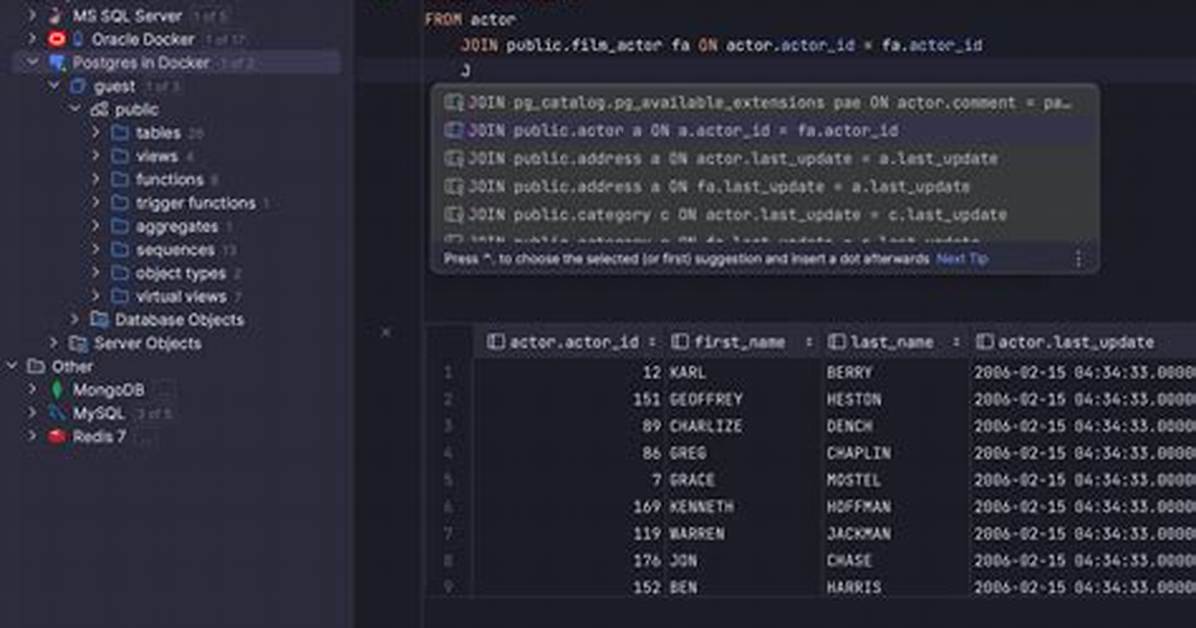Screen dimensions: 1196x628
Task: Expand the Server Objects node
Action: coord(53,343)
